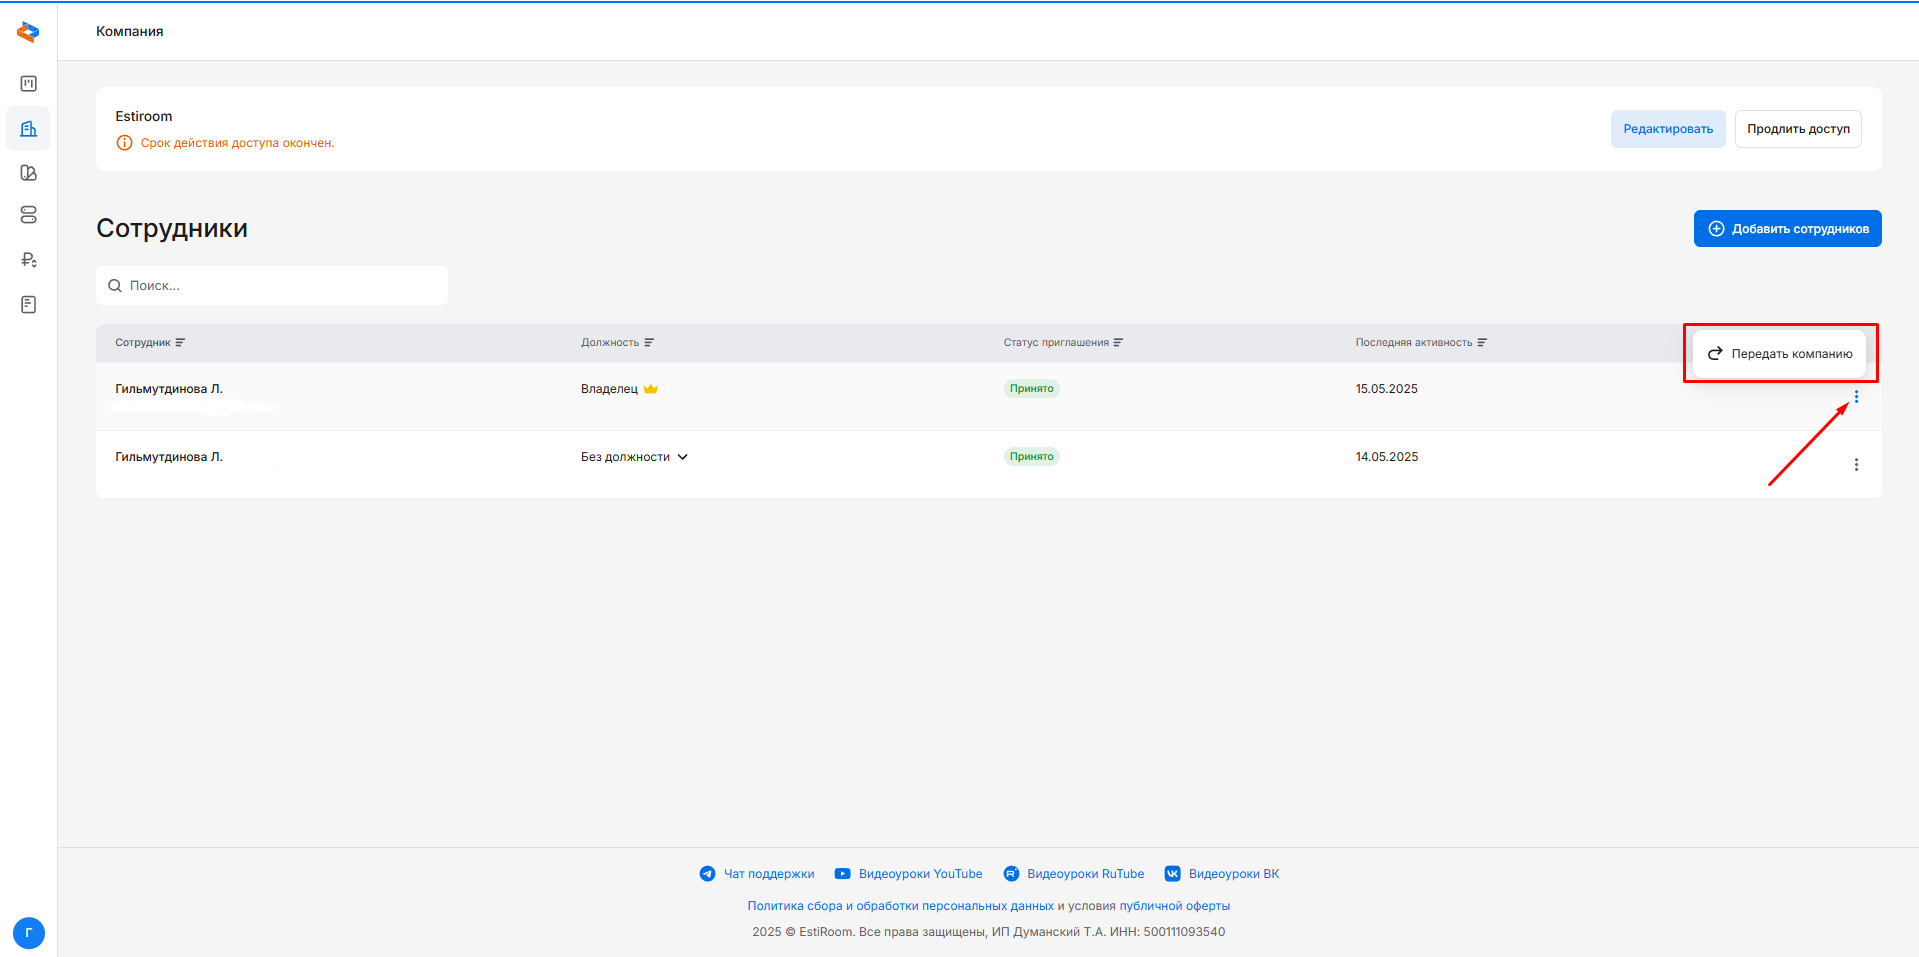This screenshot has height=957, width=1919.
Task: Focus the Поиск search field
Action: [280, 286]
